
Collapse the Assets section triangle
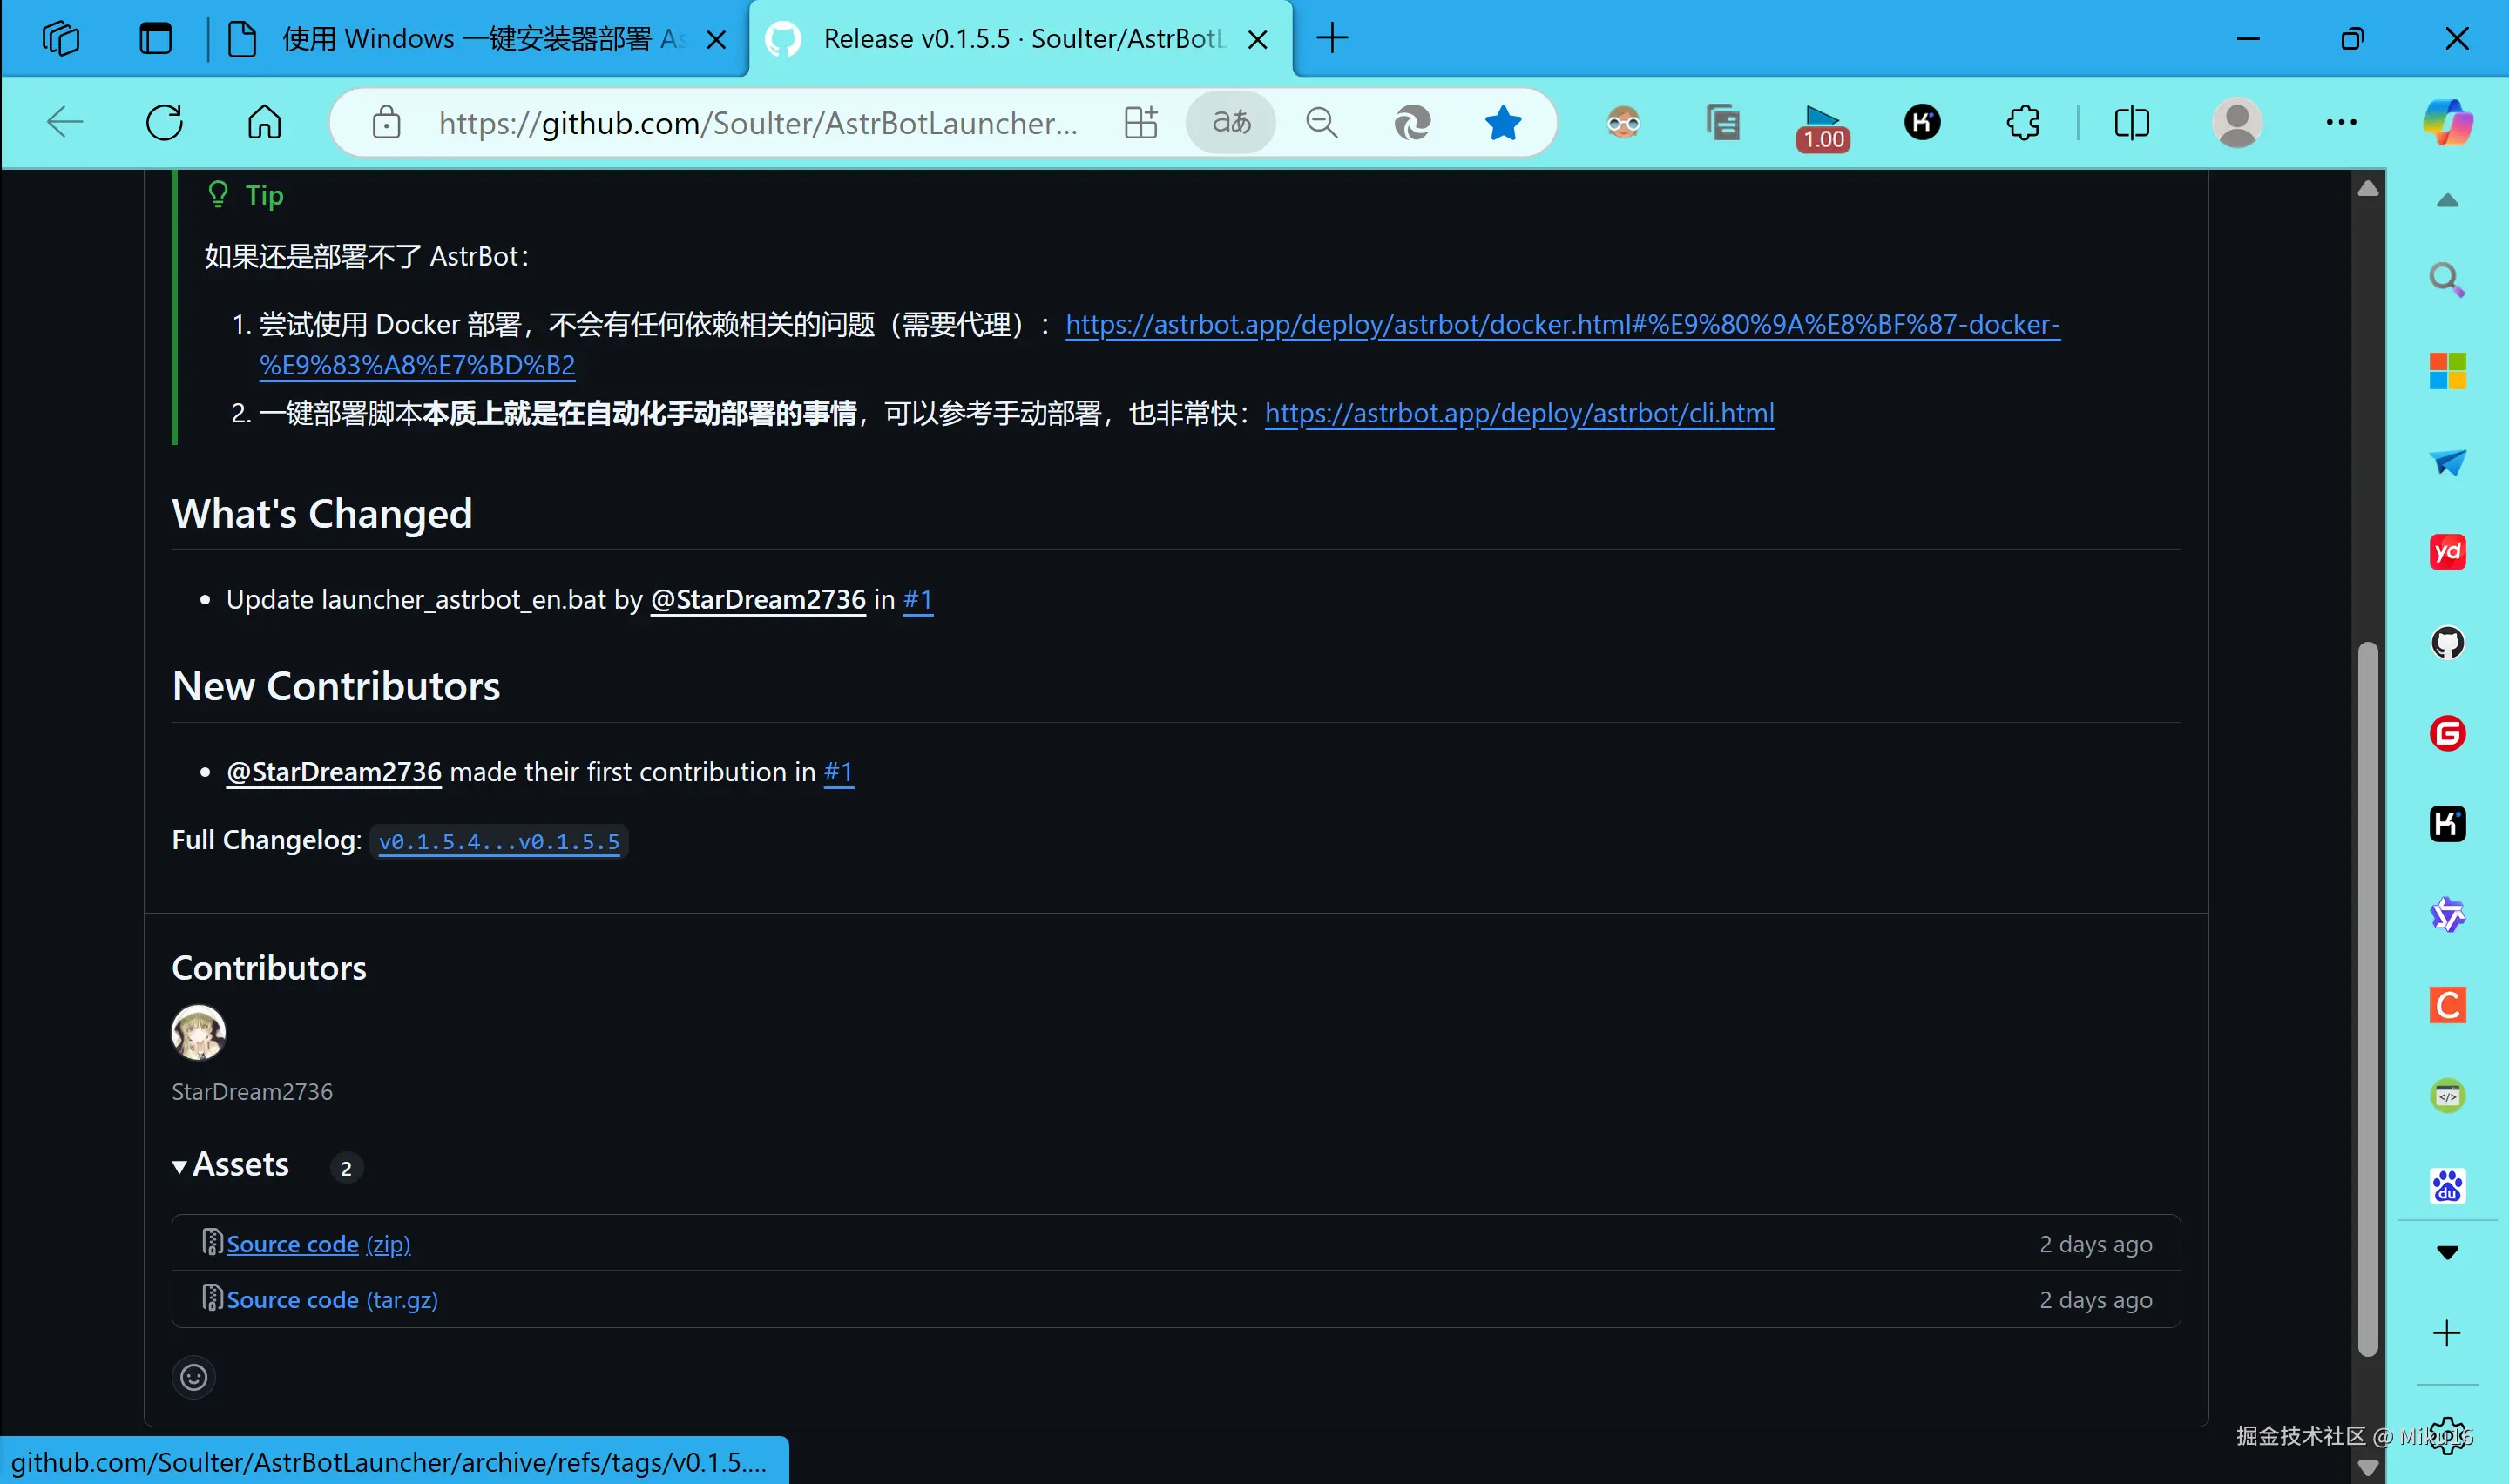180,1166
